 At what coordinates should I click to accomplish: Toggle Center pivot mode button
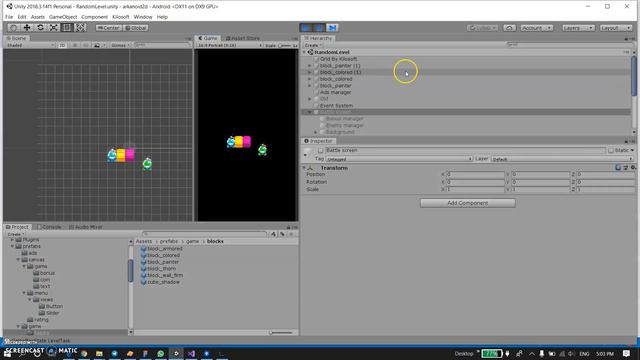point(109,28)
